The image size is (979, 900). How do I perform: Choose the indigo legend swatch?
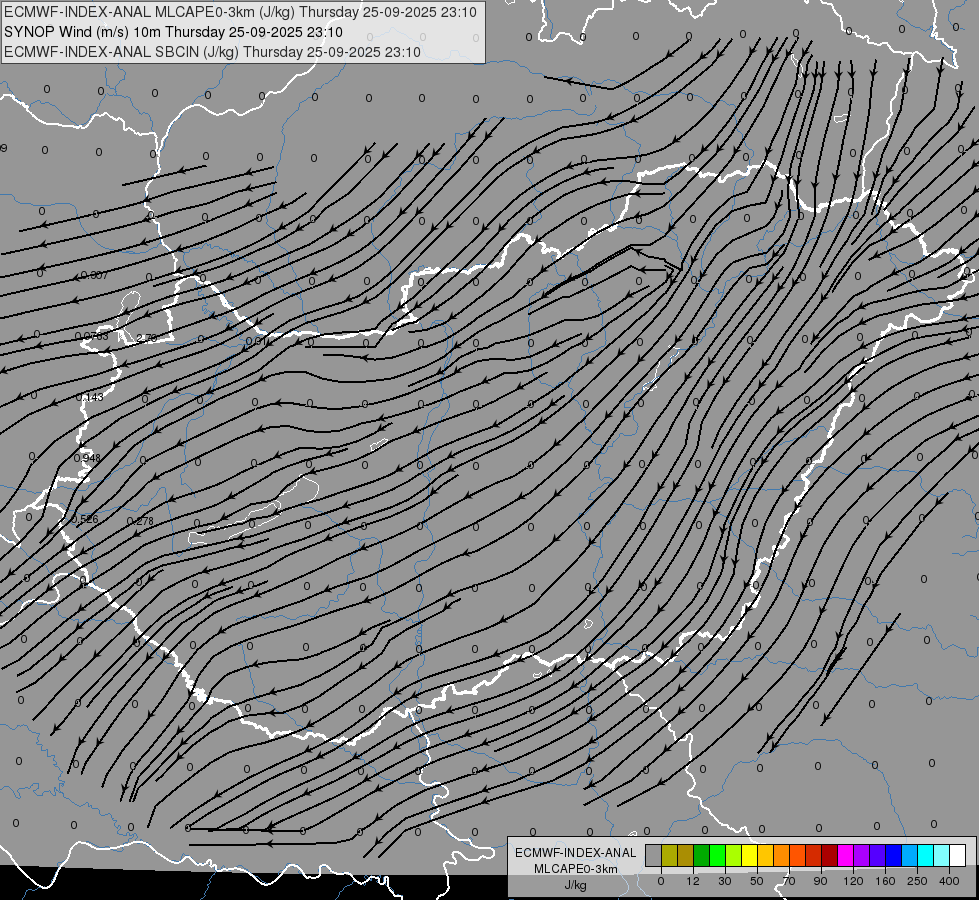pyautogui.click(x=878, y=855)
